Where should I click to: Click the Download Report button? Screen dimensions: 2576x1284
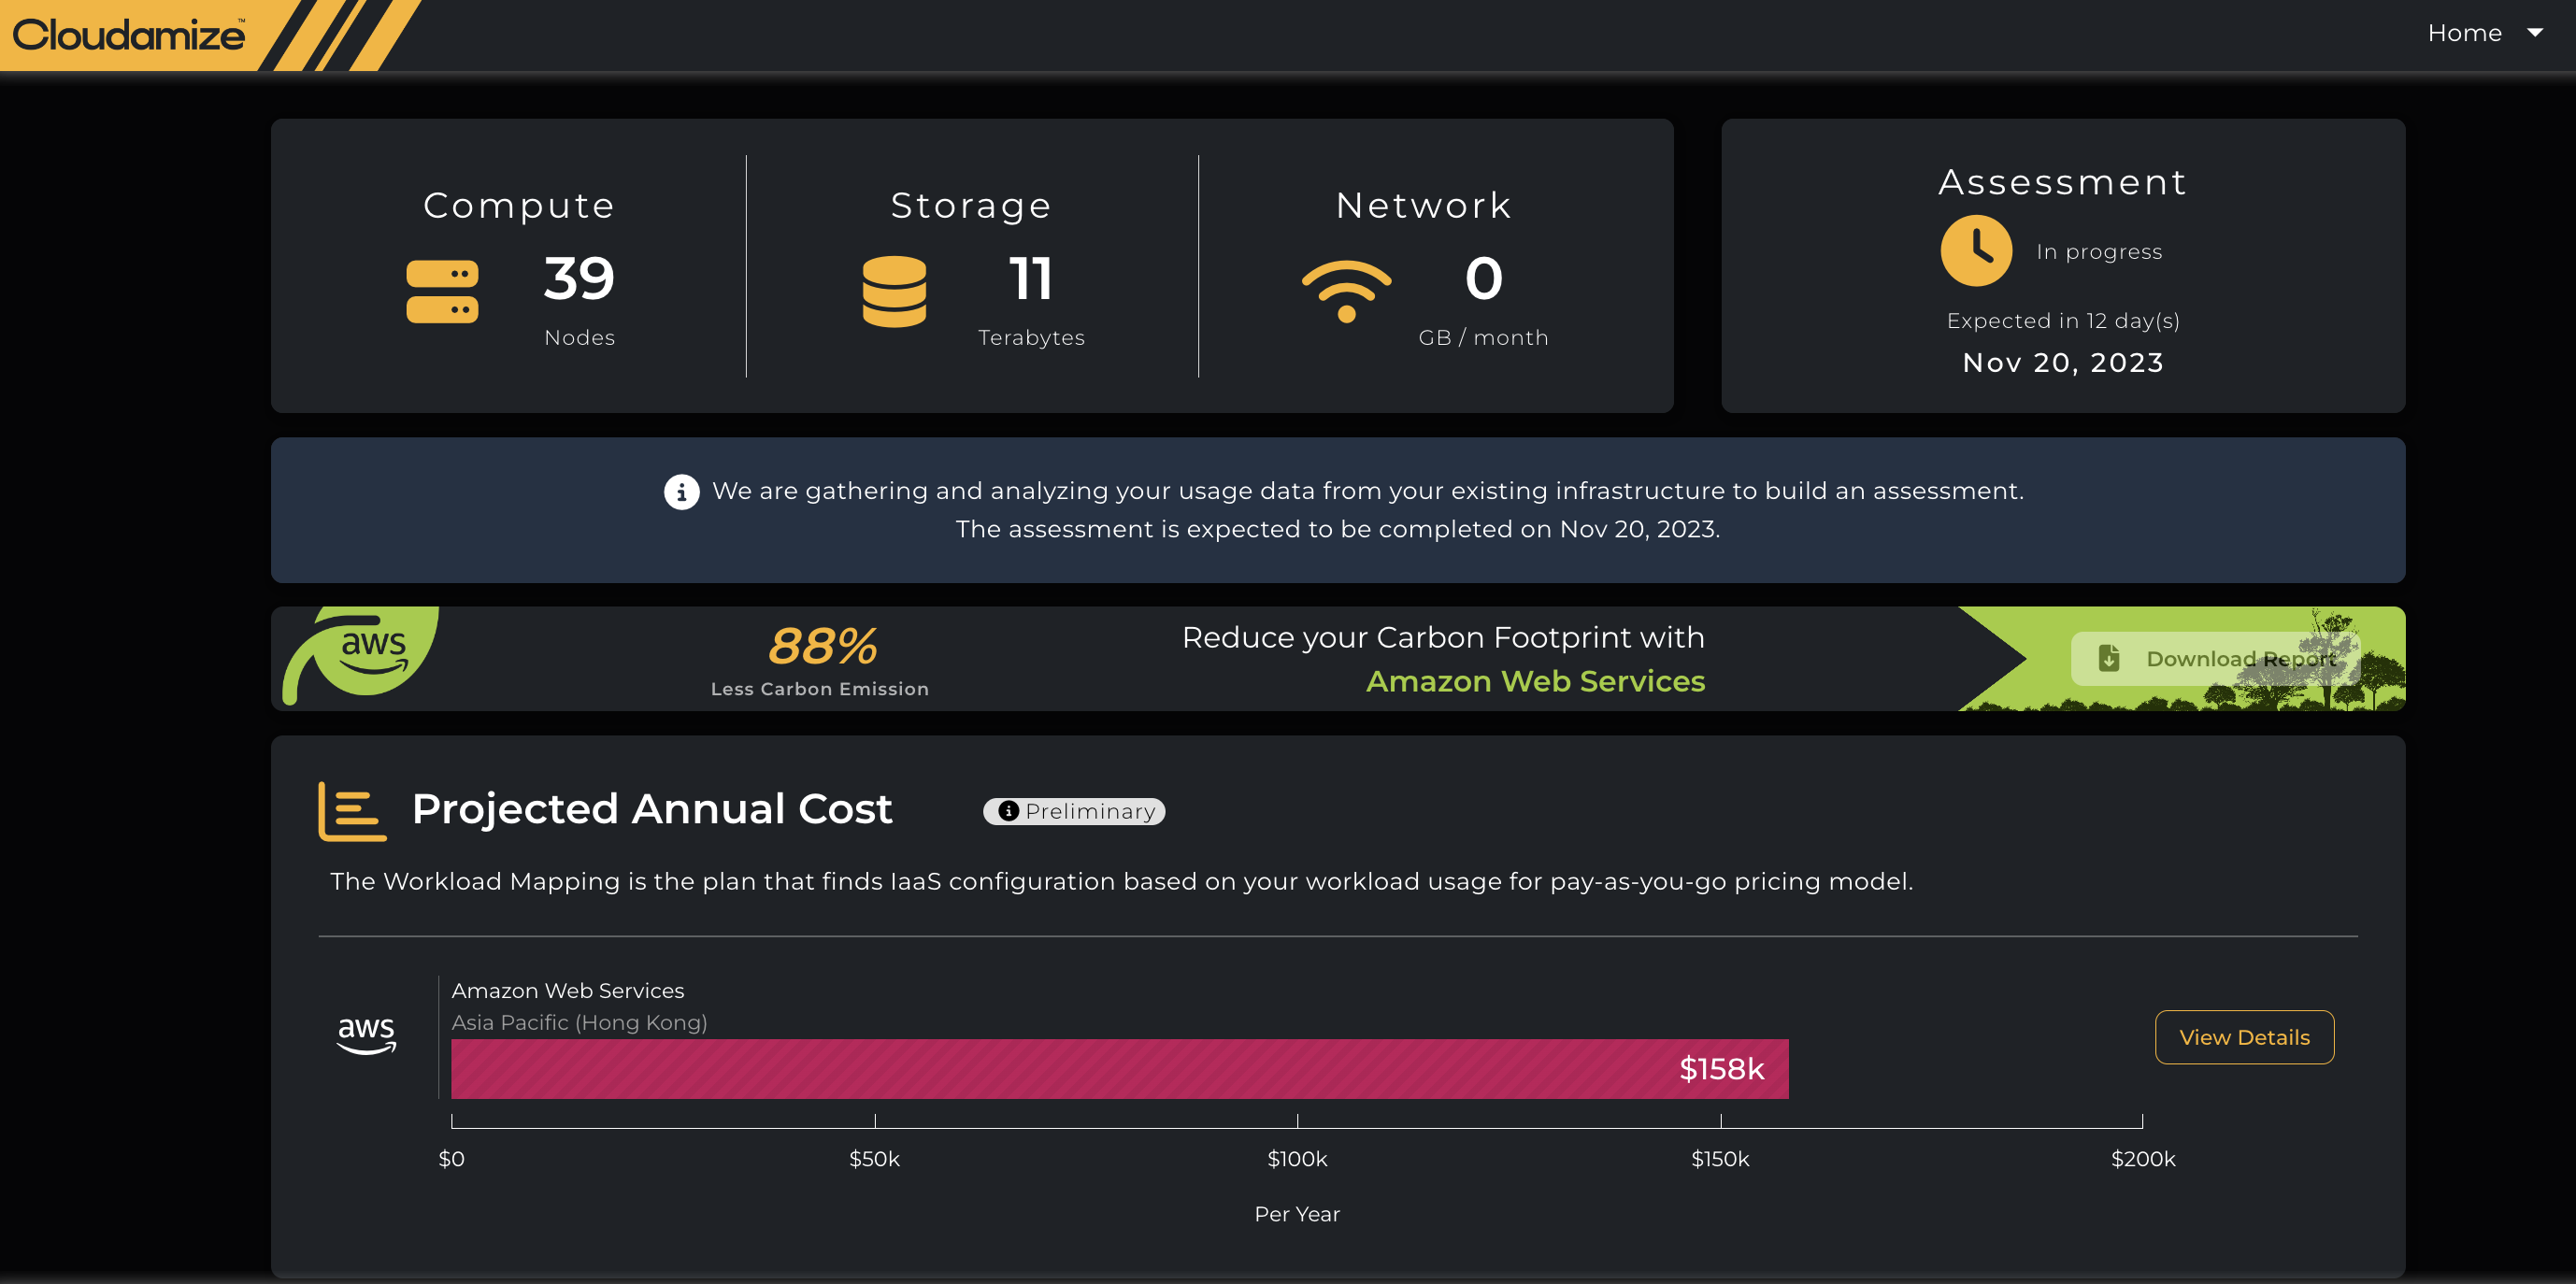pyautogui.click(x=2215, y=659)
